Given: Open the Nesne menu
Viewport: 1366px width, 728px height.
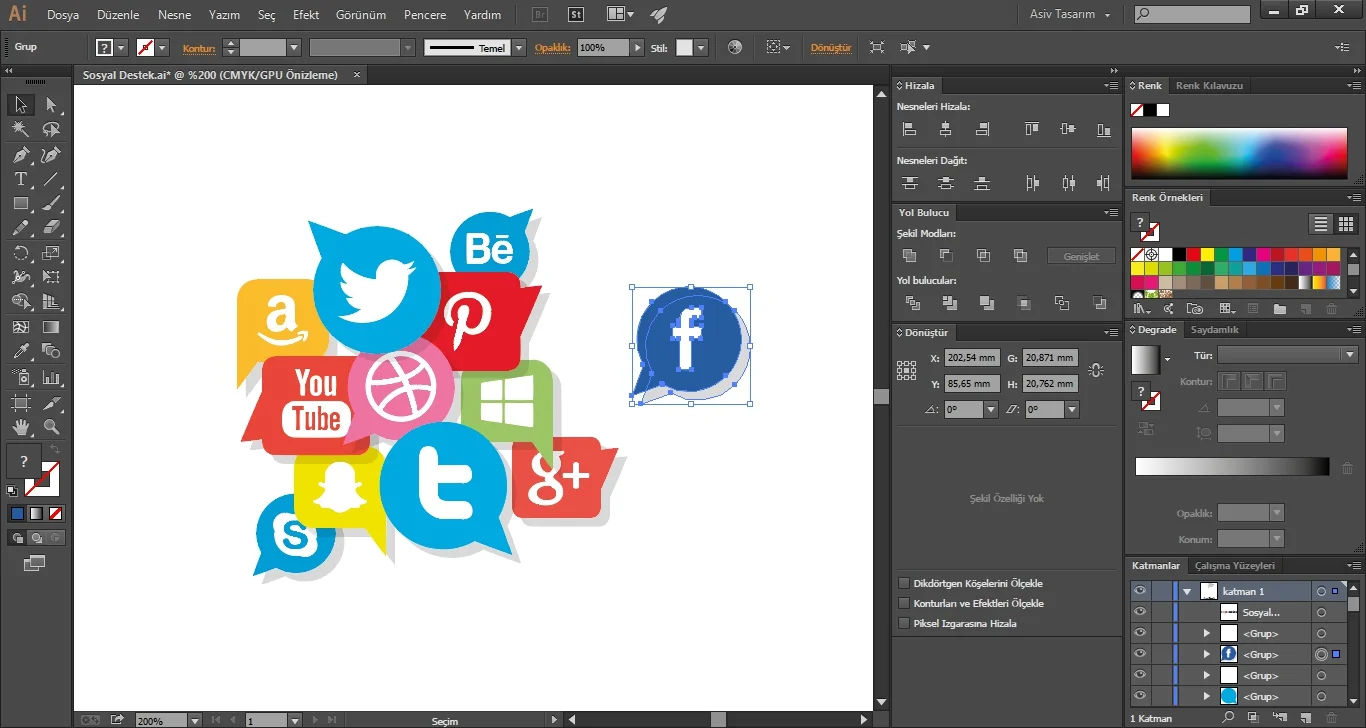Looking at the screenshot, I should 174,15.
